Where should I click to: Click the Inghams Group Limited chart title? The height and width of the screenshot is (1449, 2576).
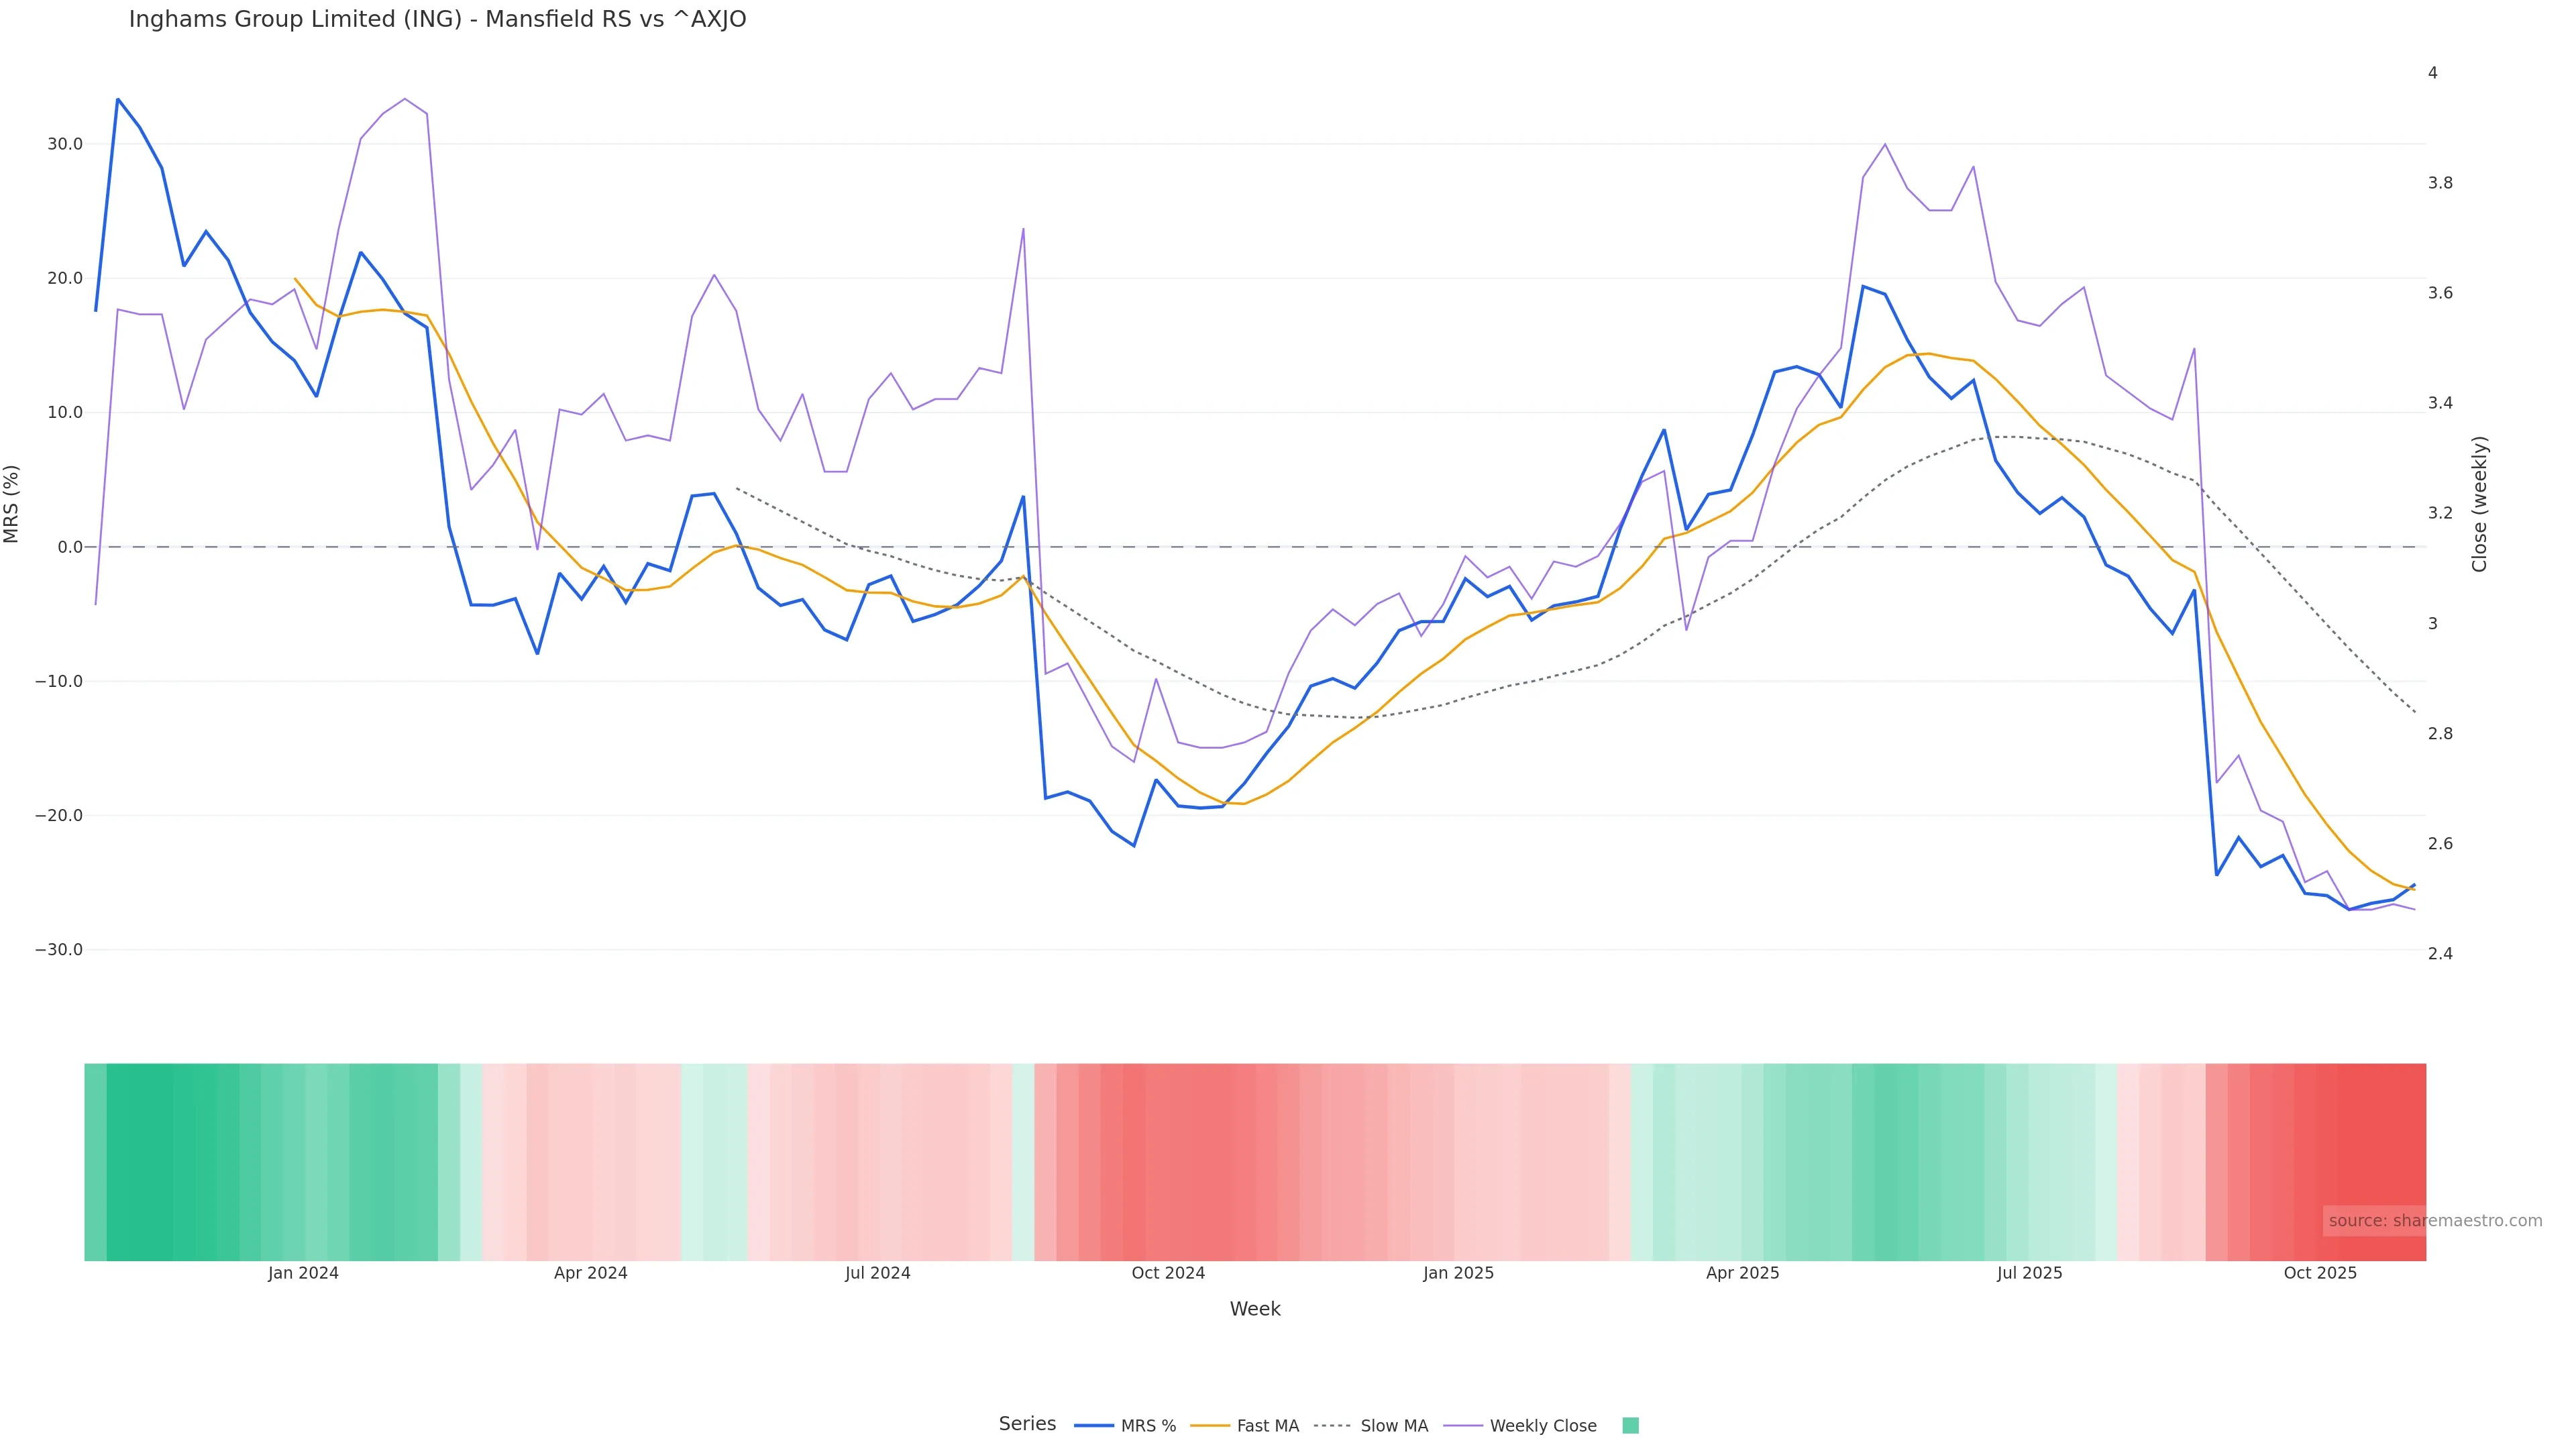(x=437, y=20)
